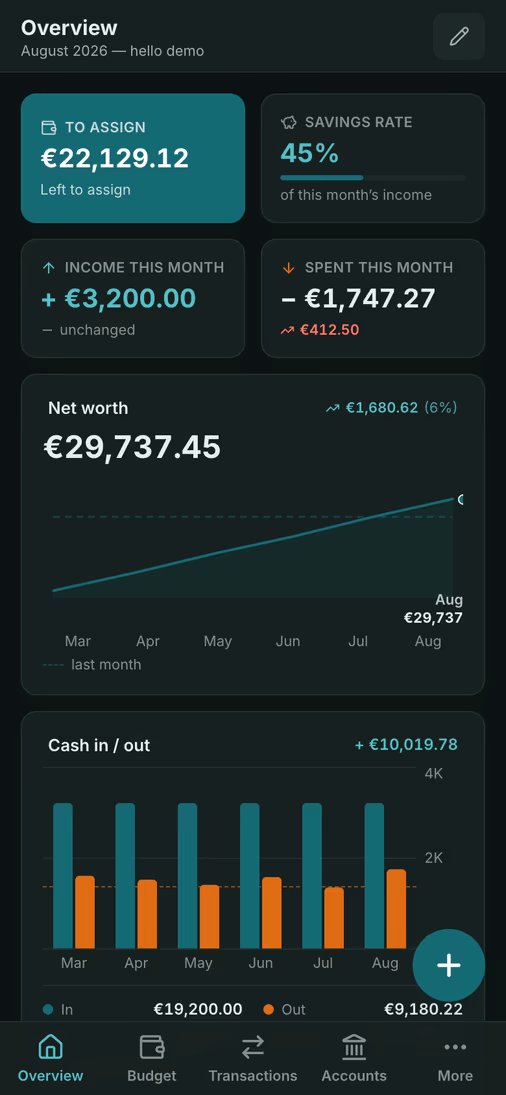
Task: Select the March cash-out orange bar
Action: click(x=84, y=912)
